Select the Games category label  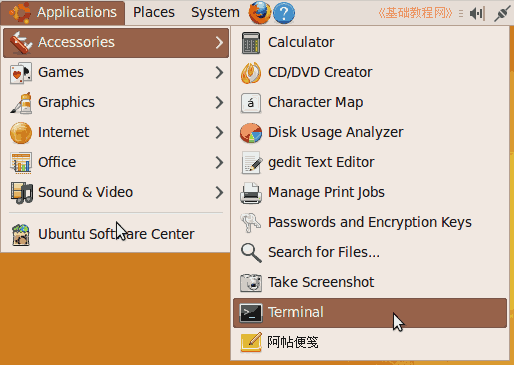pyautogui.click(x=61, y=72)
